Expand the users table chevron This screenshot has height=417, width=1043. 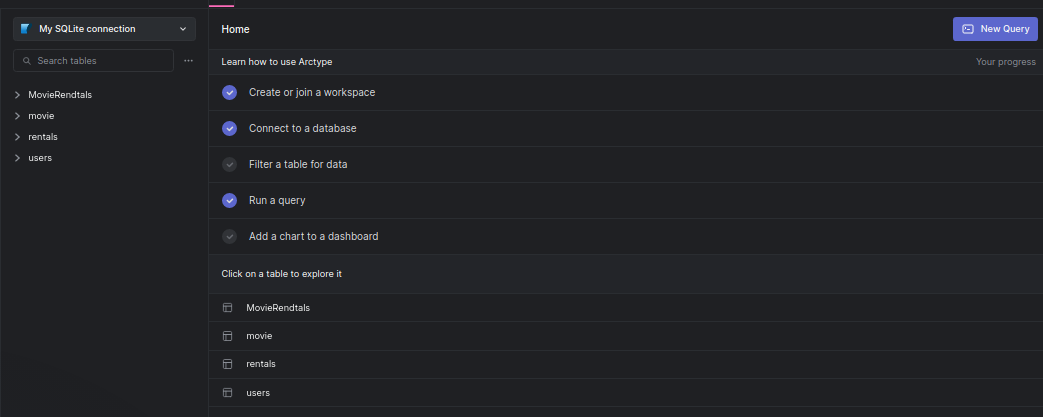click(x=18, y=158)
